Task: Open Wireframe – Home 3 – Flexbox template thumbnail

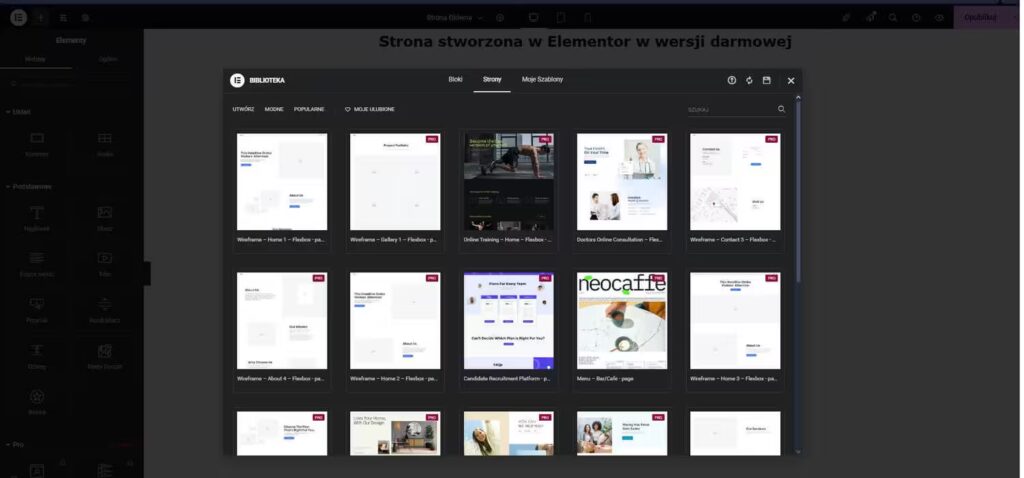Action: coord(735,321)
